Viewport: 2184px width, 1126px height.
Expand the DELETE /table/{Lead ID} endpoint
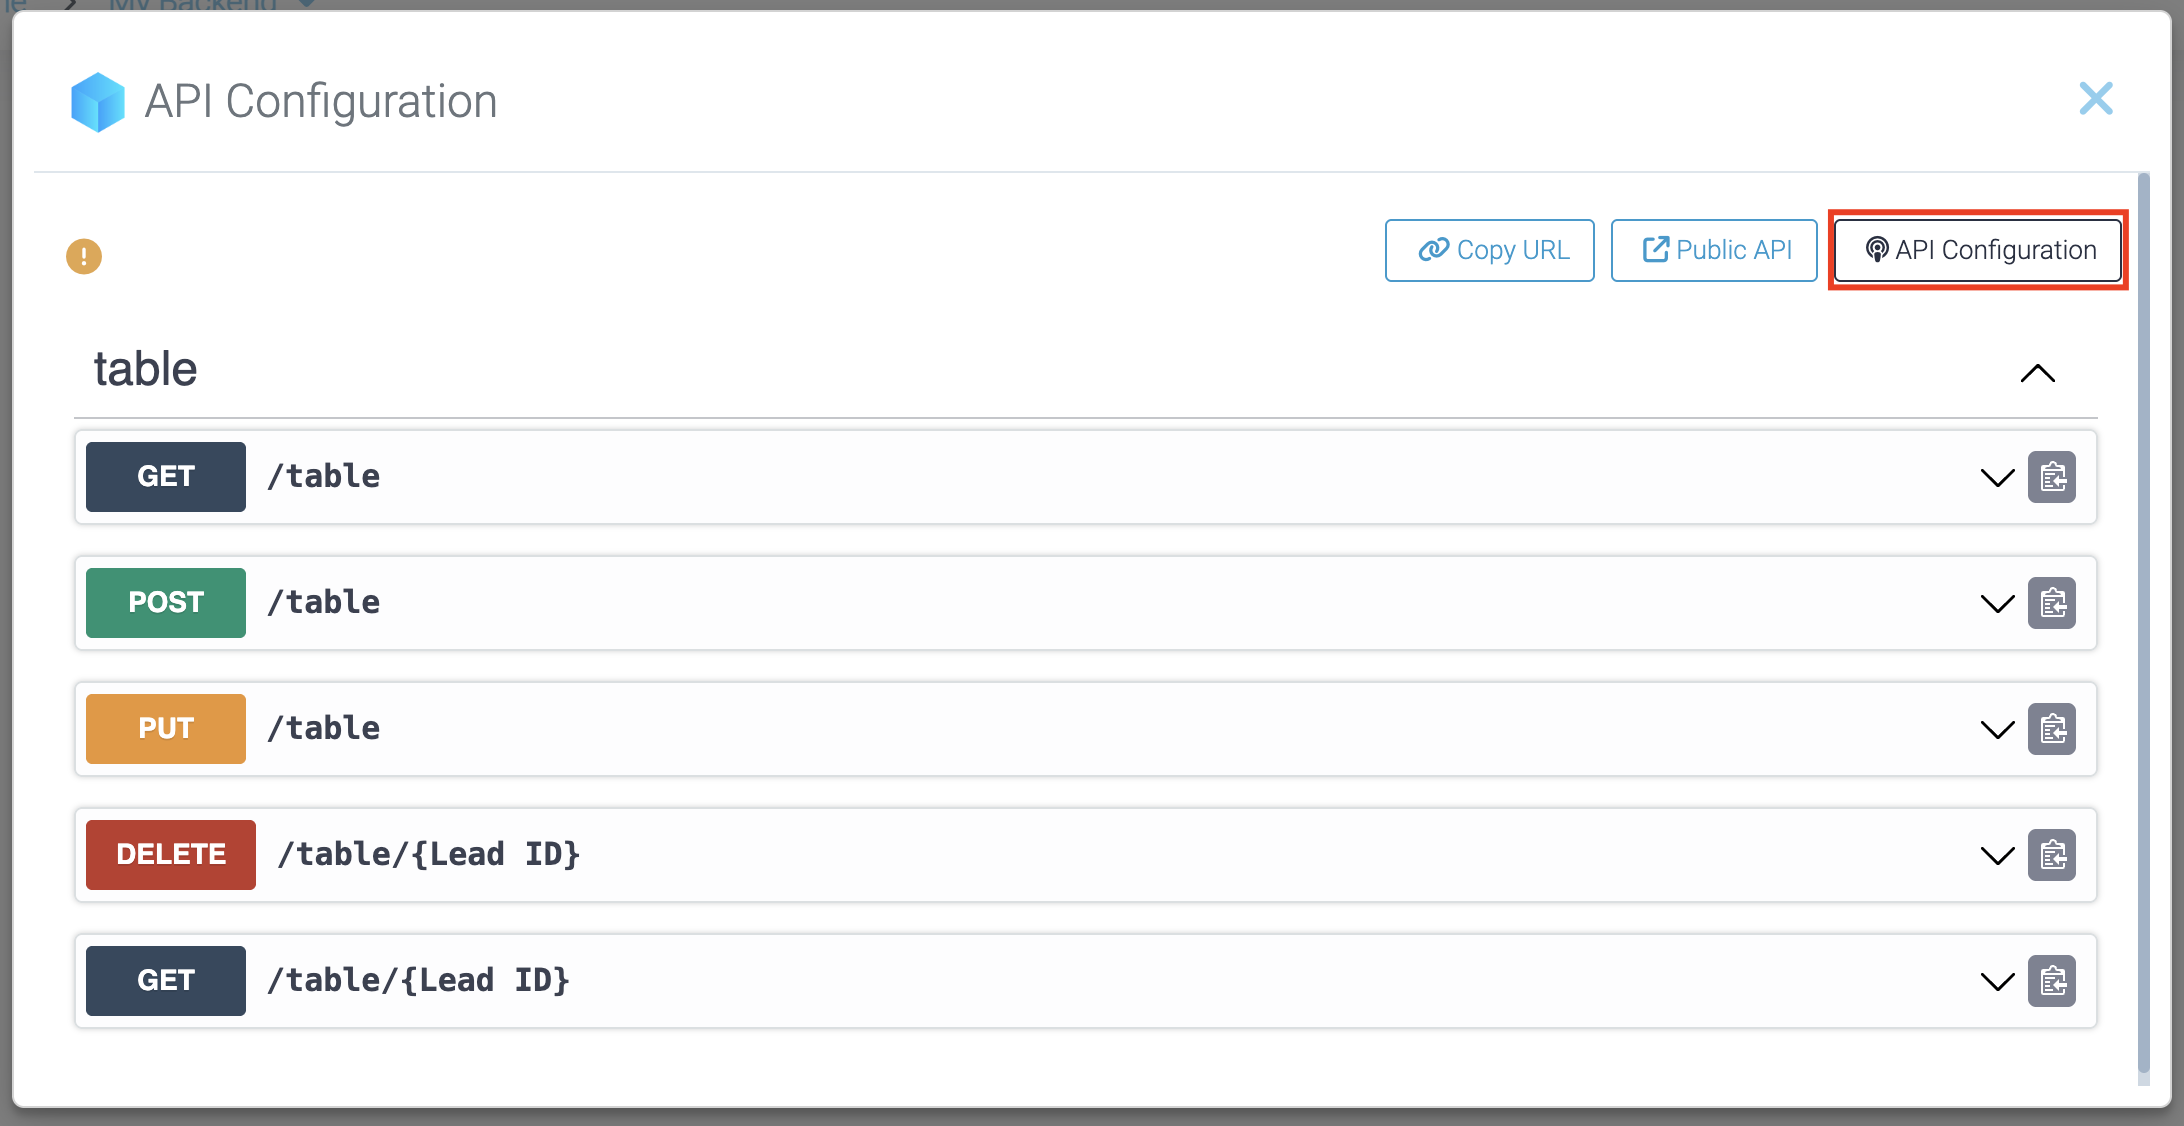[x=1997, y=855]
